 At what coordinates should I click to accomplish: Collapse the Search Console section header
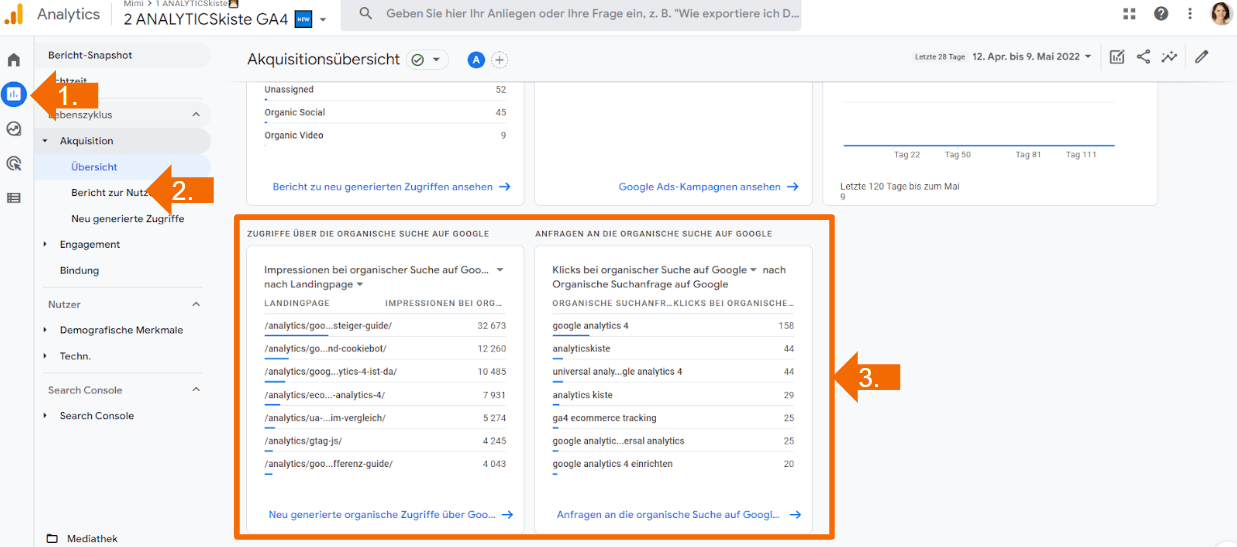(x=196, y=390)
